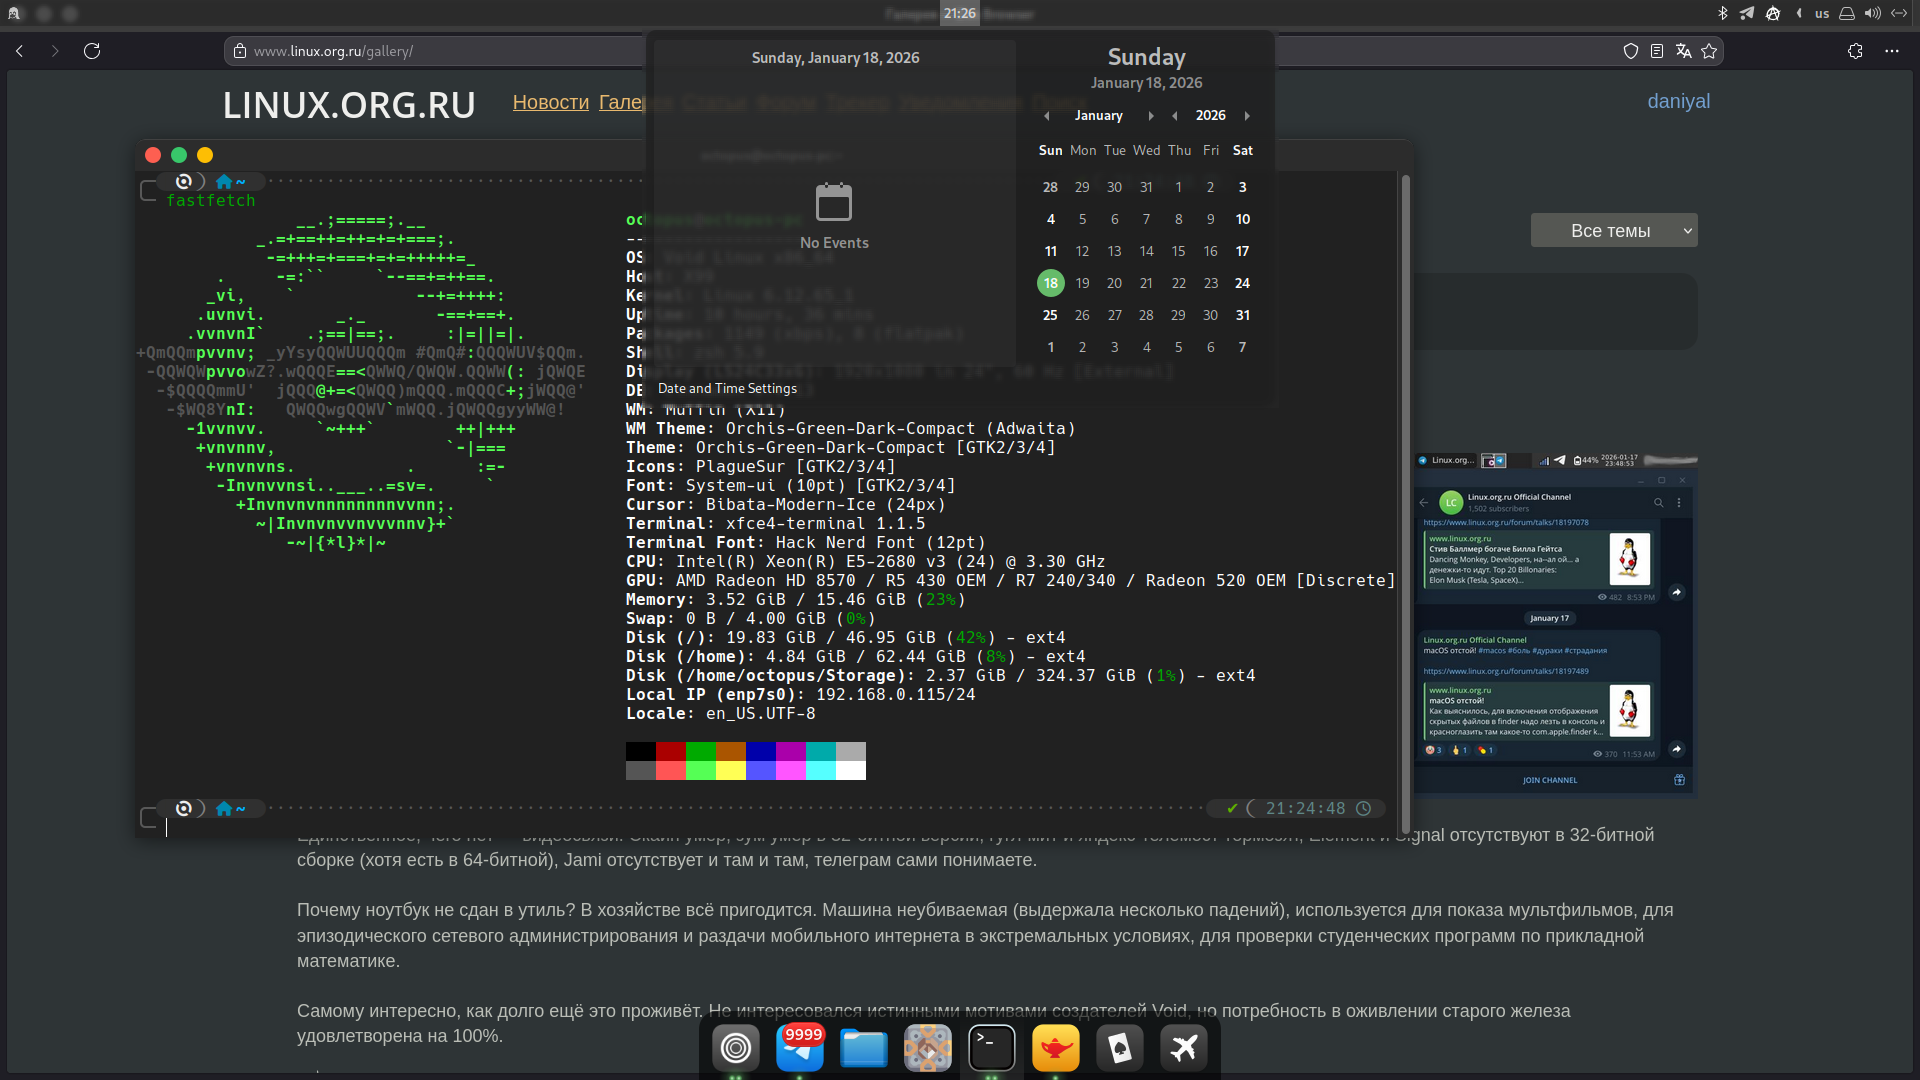Go to previous year in calendar
The height and width of the screenshot is (1080, 1920).
click(1174, 116)
